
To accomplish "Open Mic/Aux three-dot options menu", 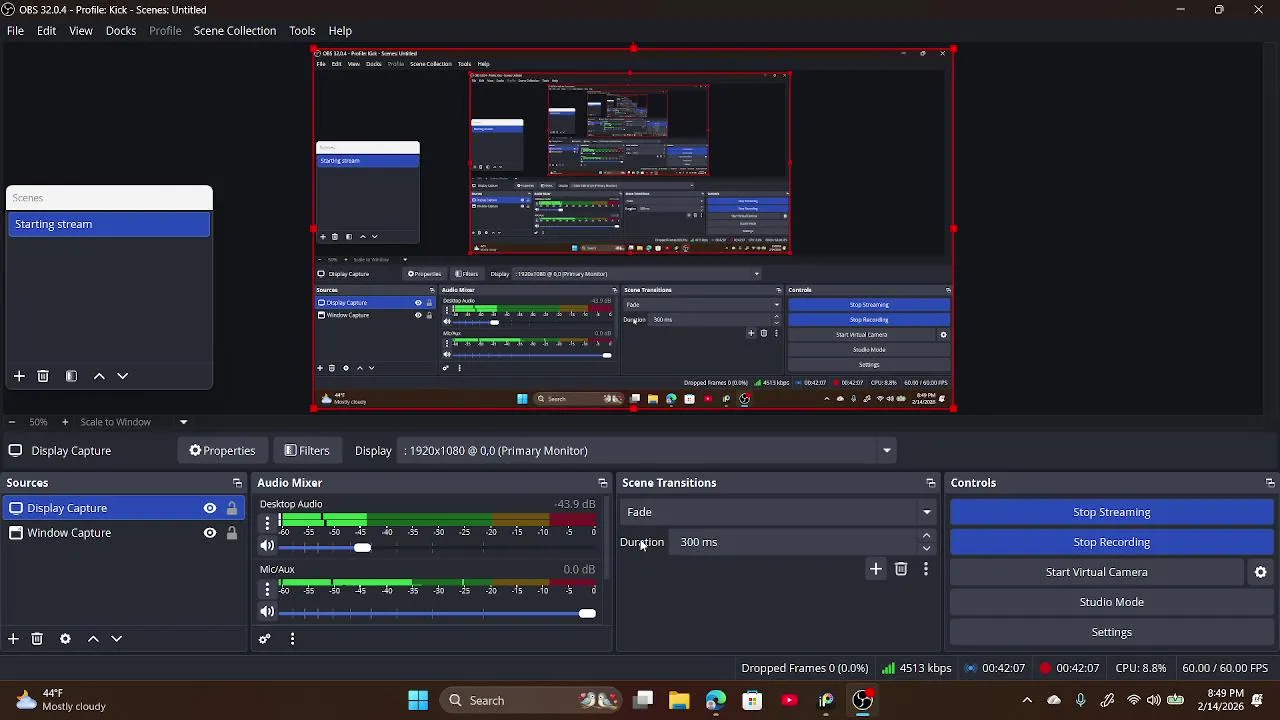I will point(267,589).
